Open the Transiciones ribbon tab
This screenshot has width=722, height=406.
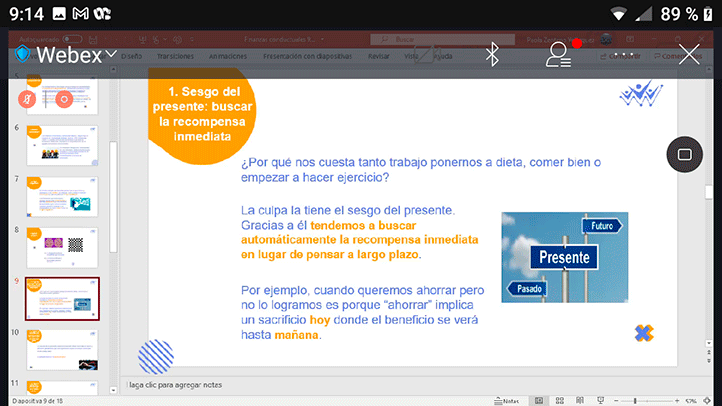point(175,56)
